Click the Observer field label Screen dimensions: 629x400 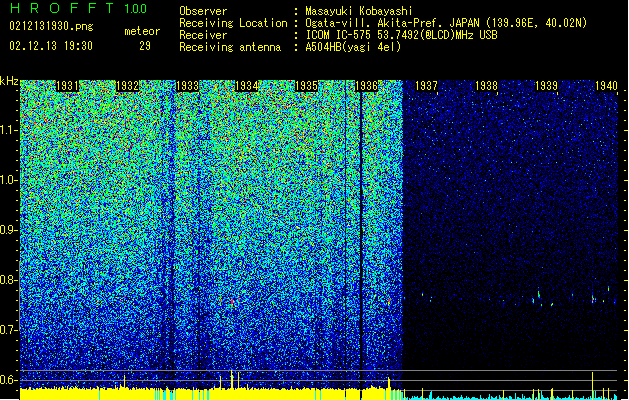[203, 11]
